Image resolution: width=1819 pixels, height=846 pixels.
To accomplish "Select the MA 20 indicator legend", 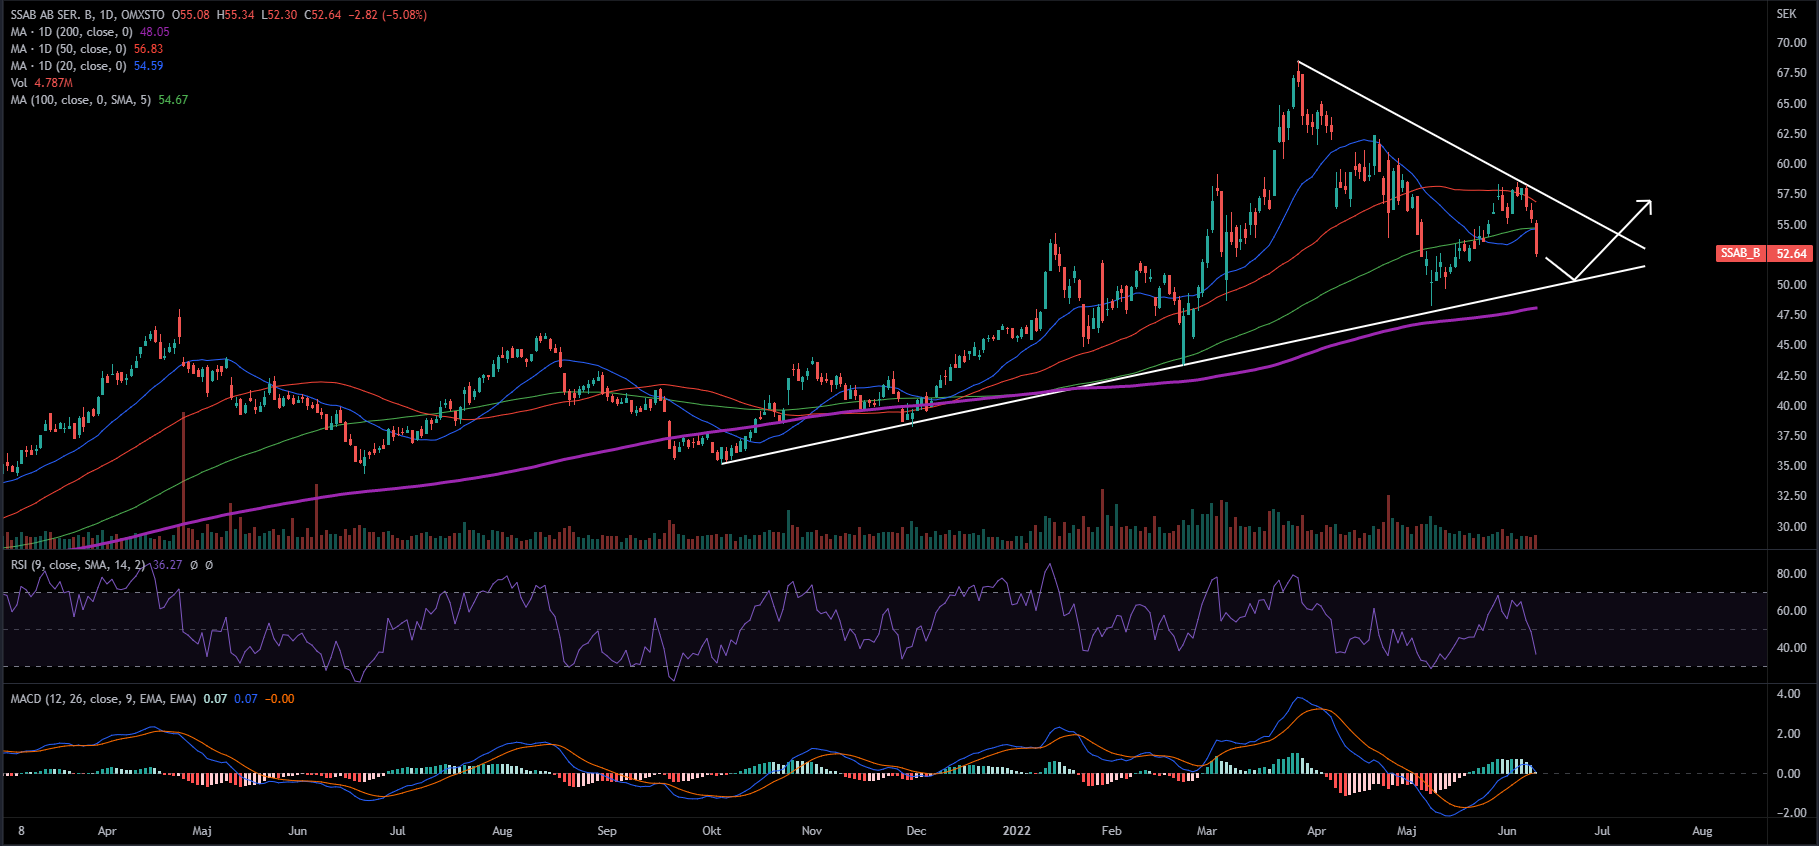I will (x=68, y=66).
